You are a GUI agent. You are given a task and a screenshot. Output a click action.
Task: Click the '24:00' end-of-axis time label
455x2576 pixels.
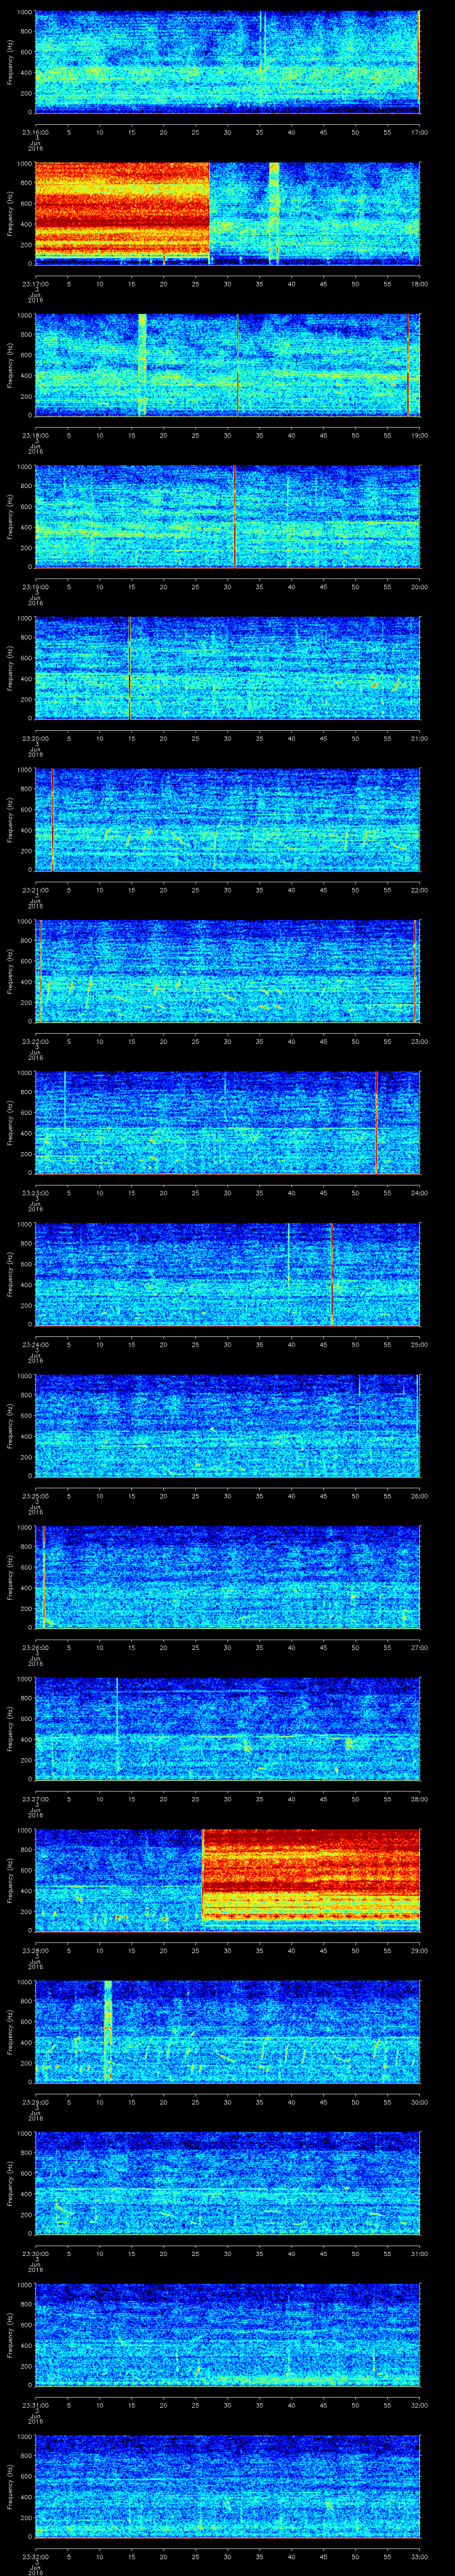click(420, 1193)
